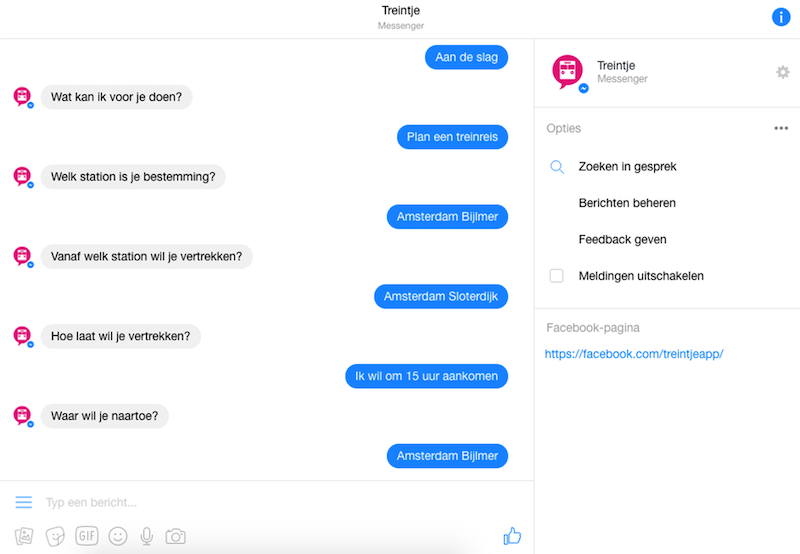Image resolution: width=800 pixels, height=554 pixels.
Task: Open the emoji picker
Action: coord(117,536)
